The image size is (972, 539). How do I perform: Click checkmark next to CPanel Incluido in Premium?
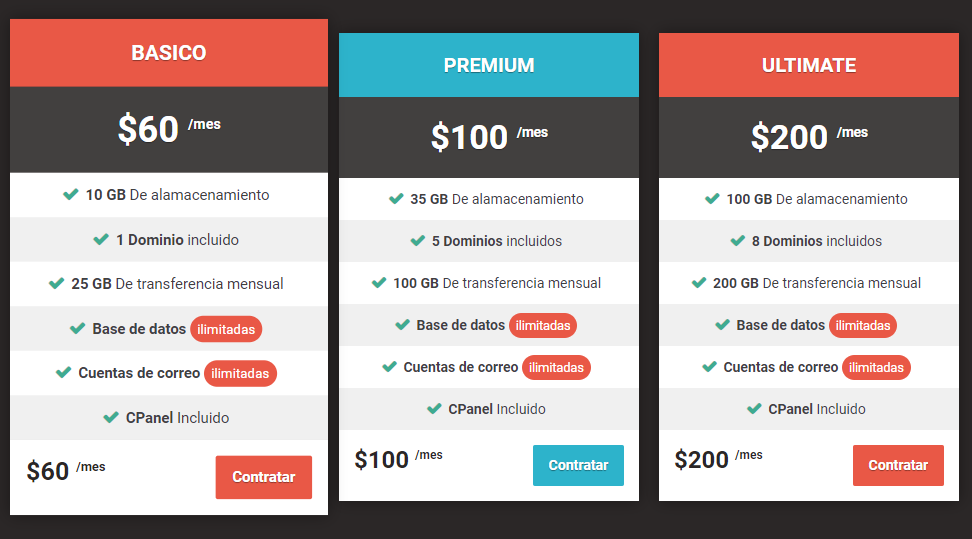click(x=434, y=409)
